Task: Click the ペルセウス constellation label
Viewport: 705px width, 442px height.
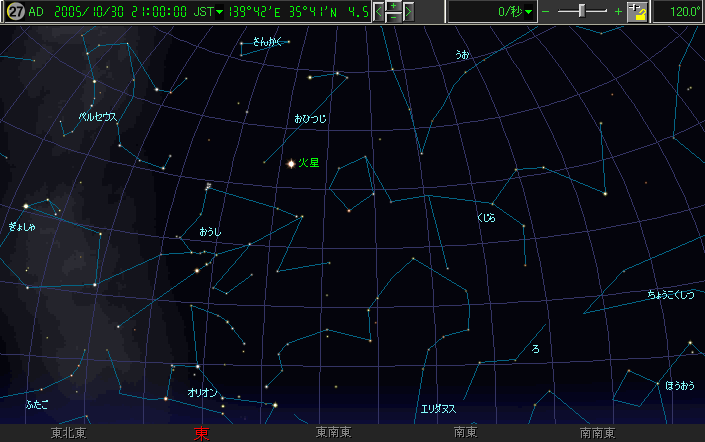Action: tap(98, 116)
